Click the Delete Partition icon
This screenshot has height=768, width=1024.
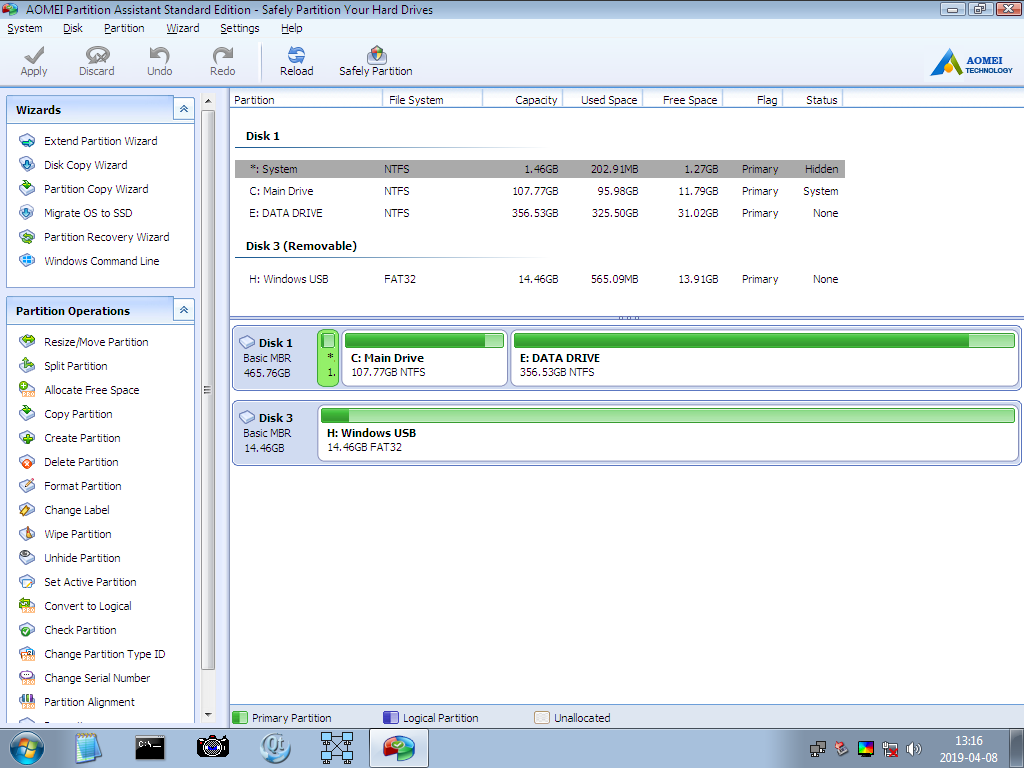[27, 462]
